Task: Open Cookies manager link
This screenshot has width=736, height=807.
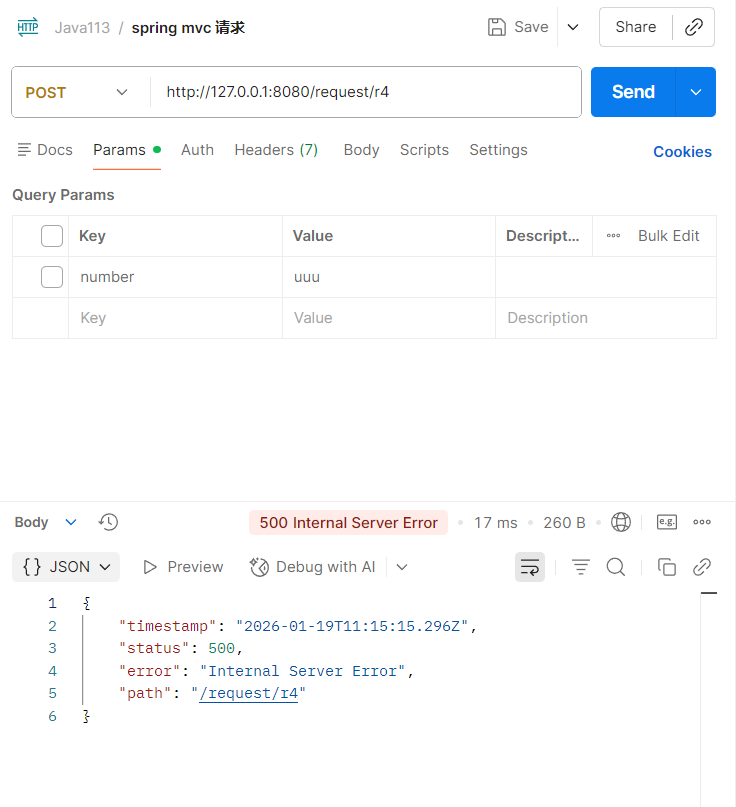Action: tap(682, 152)
